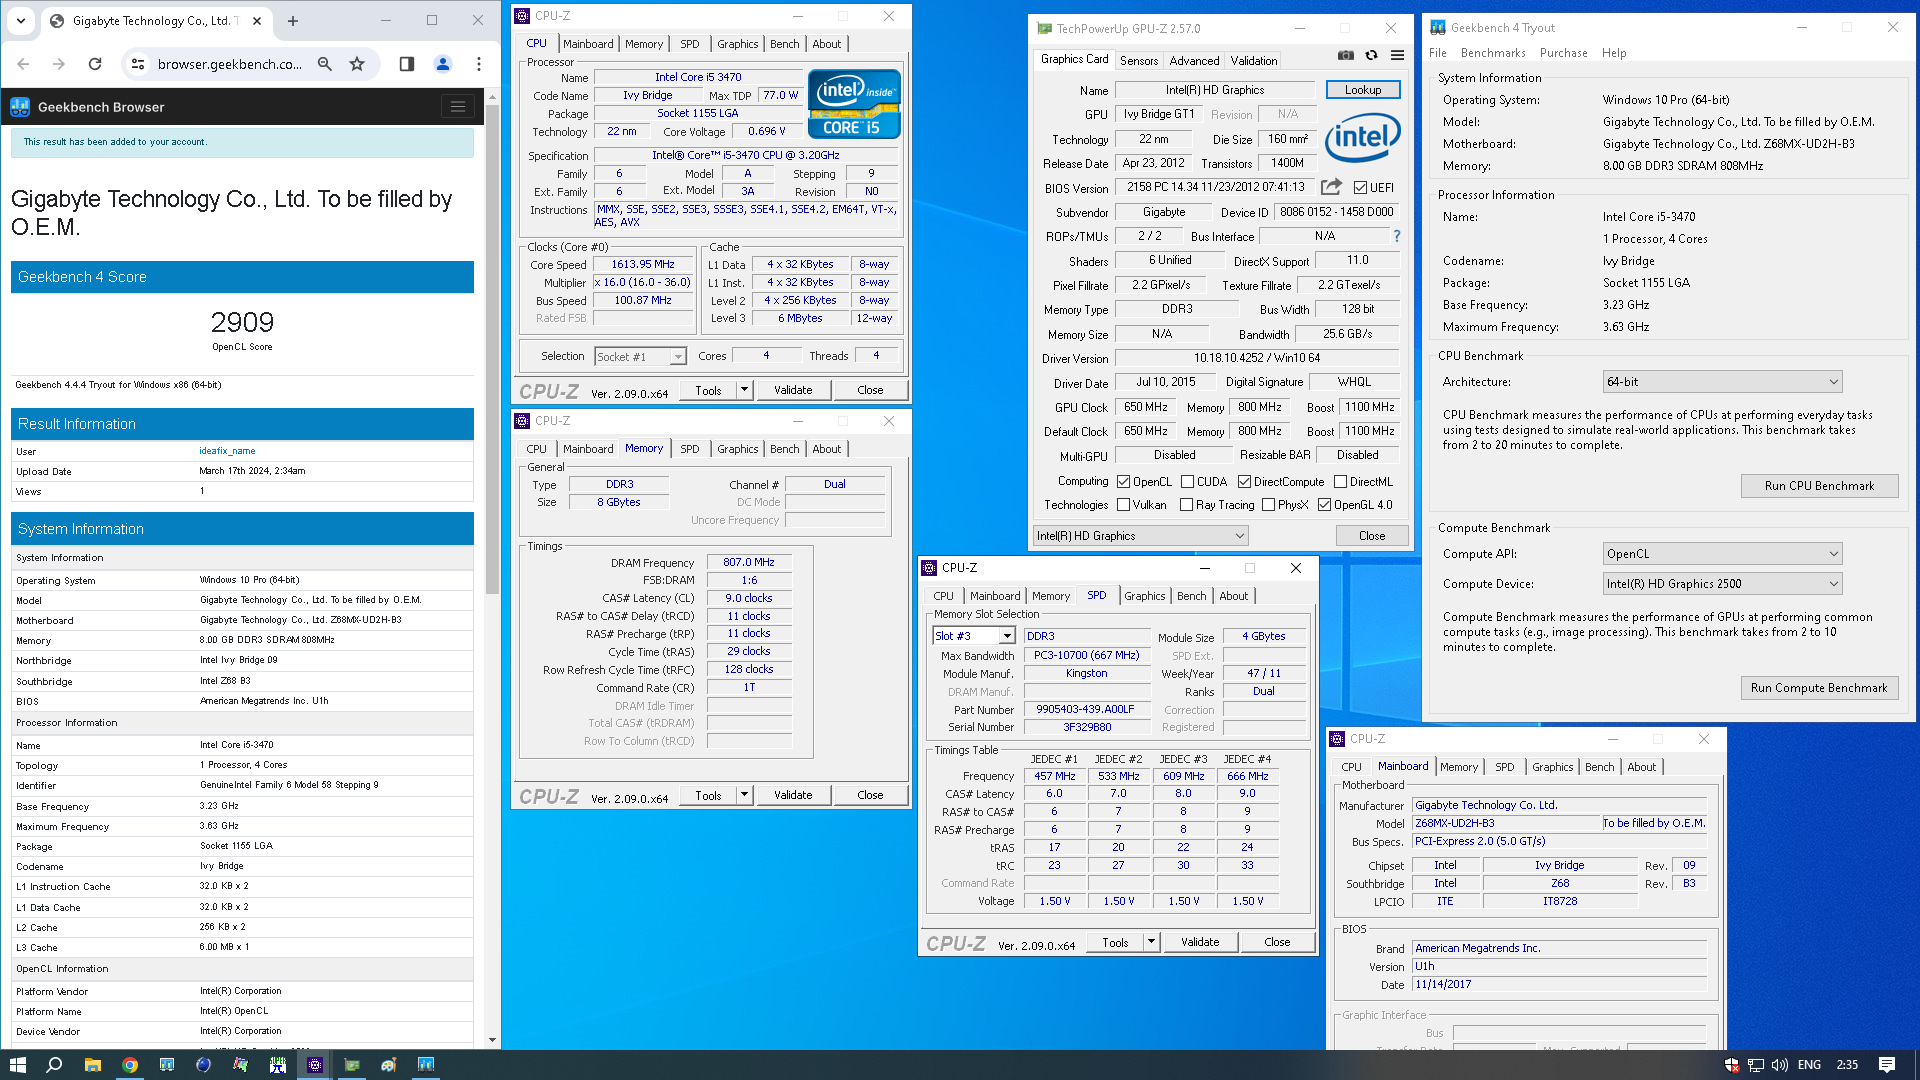Click the Bus Interface question mark icon
The image size is (1920, 1080).
point(1397,236)
